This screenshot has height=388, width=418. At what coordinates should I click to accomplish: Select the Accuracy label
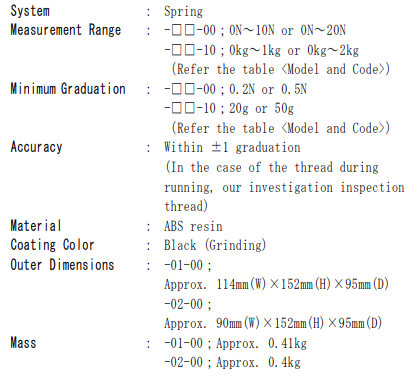[36, 147]
